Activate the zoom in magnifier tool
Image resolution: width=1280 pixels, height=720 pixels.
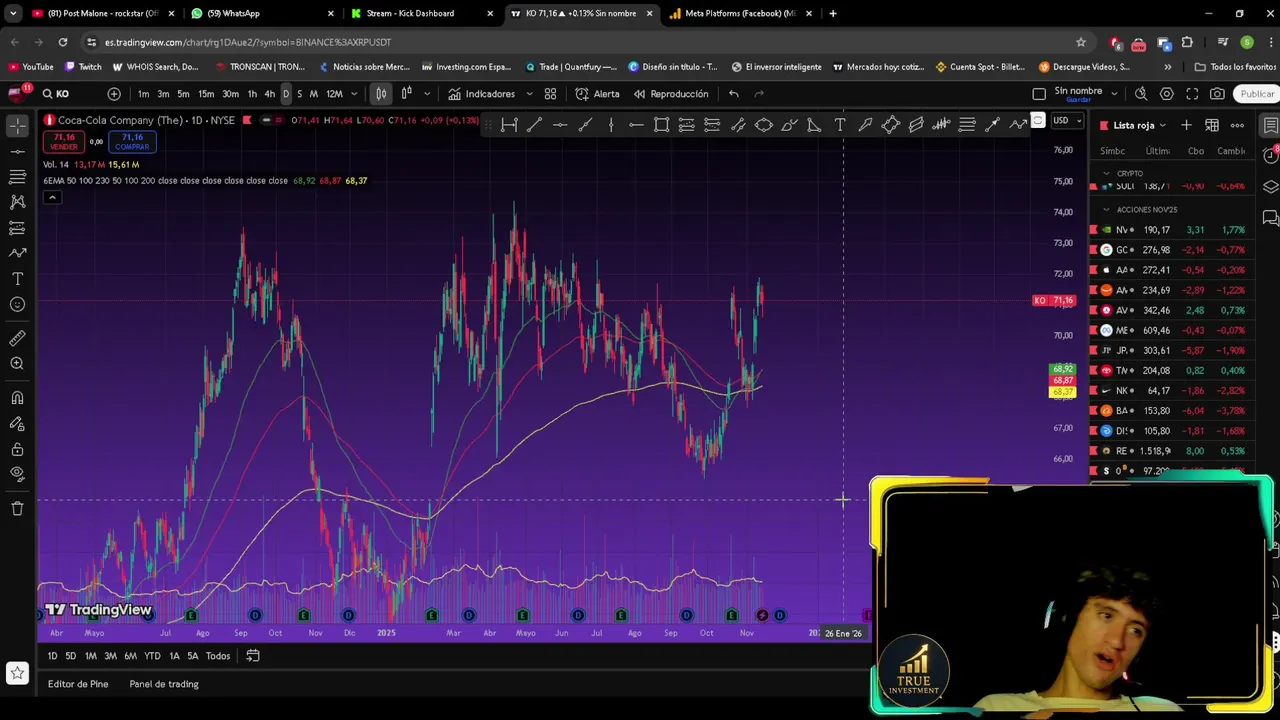[x=17, y=364]
